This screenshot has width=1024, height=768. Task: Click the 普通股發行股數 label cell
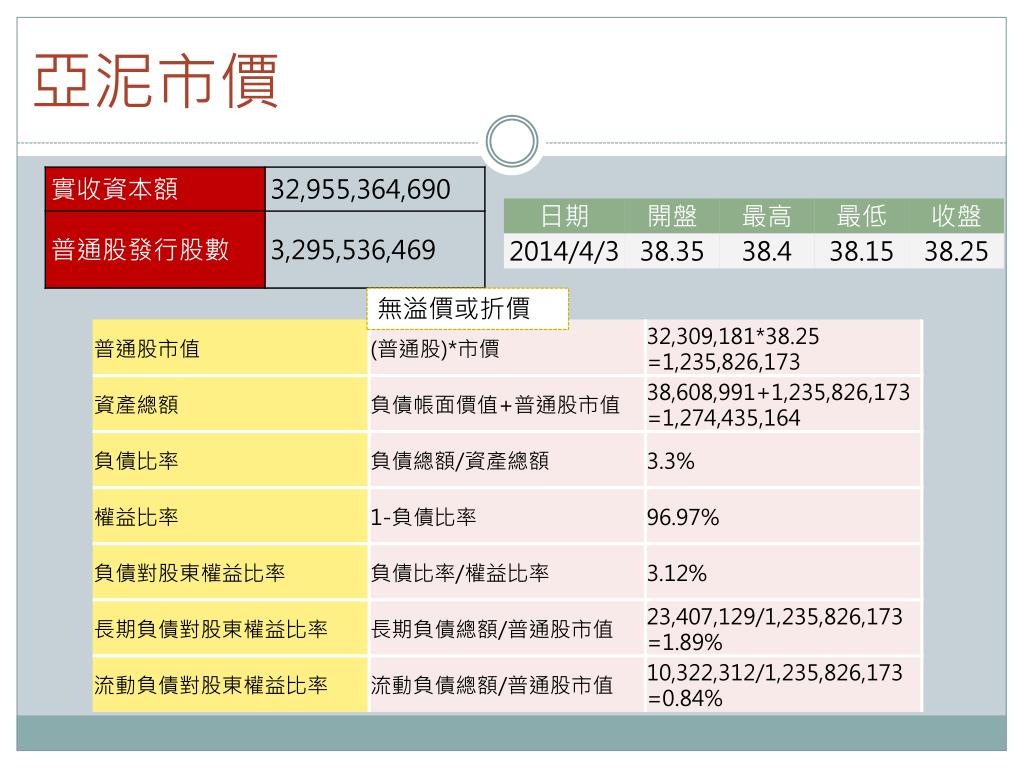point(155,249)
